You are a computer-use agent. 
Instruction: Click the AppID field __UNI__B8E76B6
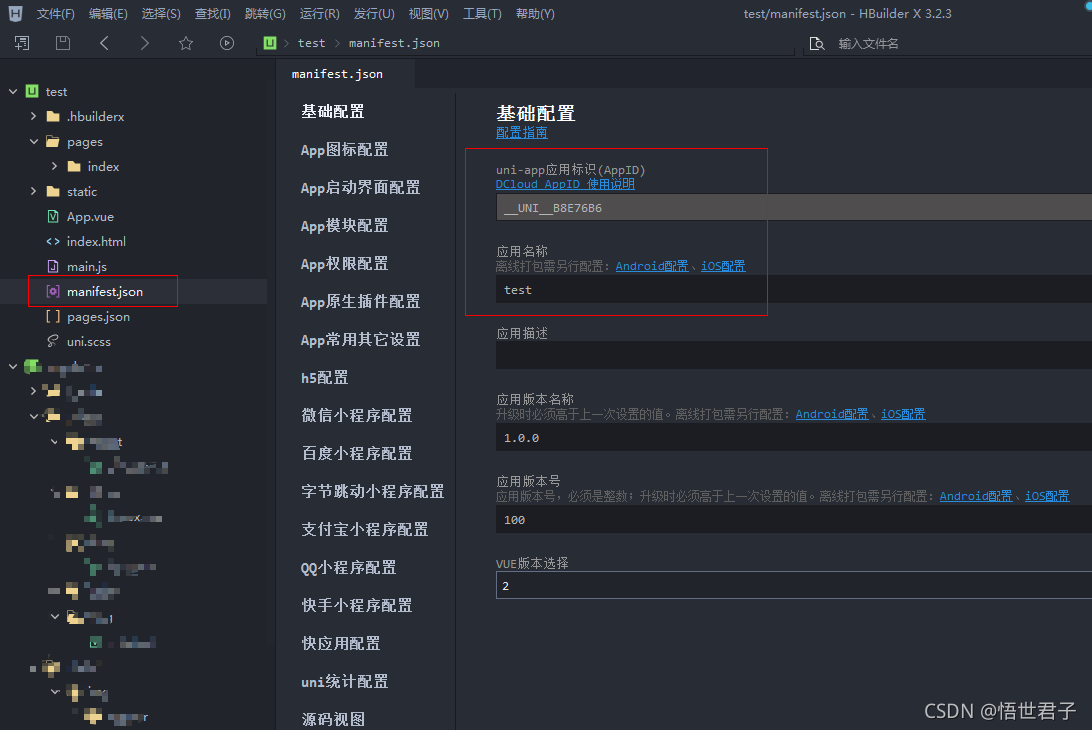[x=794, y=208]
